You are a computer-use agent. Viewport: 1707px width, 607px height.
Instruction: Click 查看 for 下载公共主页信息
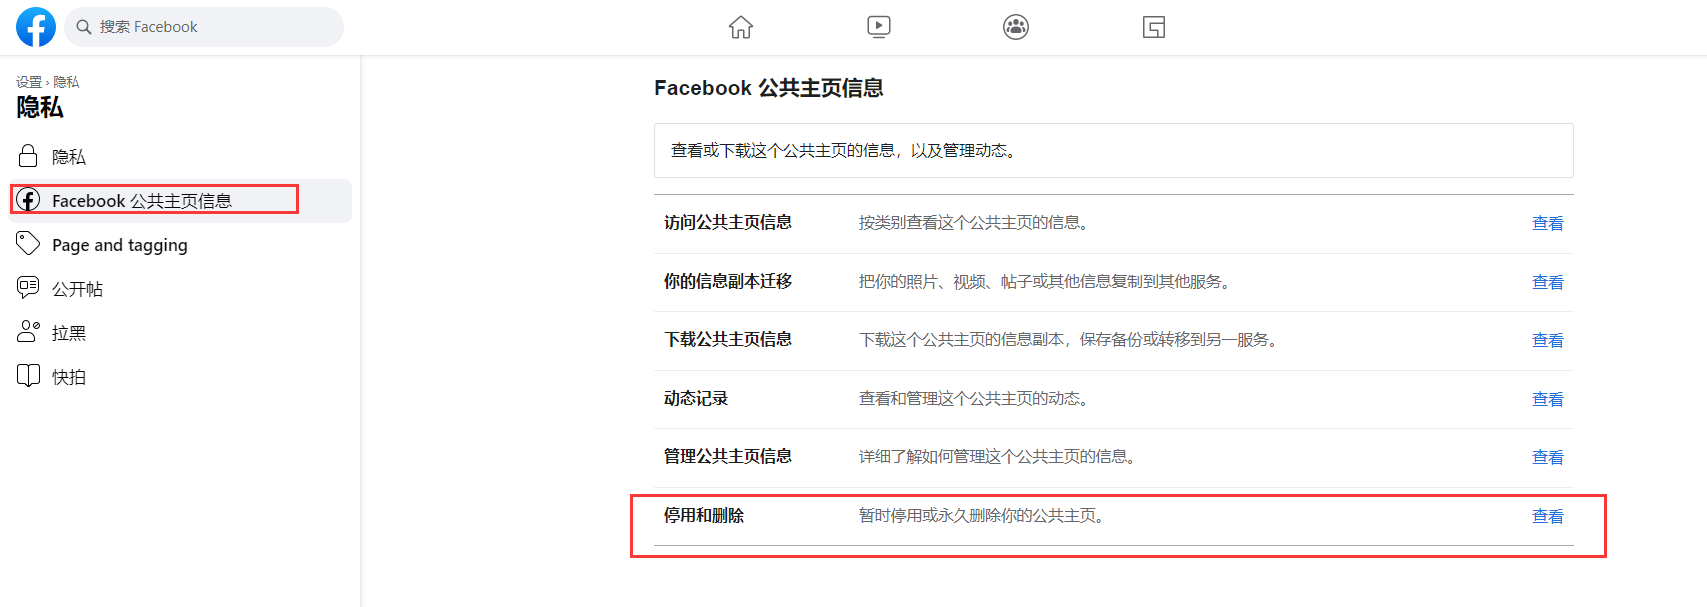1548,340
